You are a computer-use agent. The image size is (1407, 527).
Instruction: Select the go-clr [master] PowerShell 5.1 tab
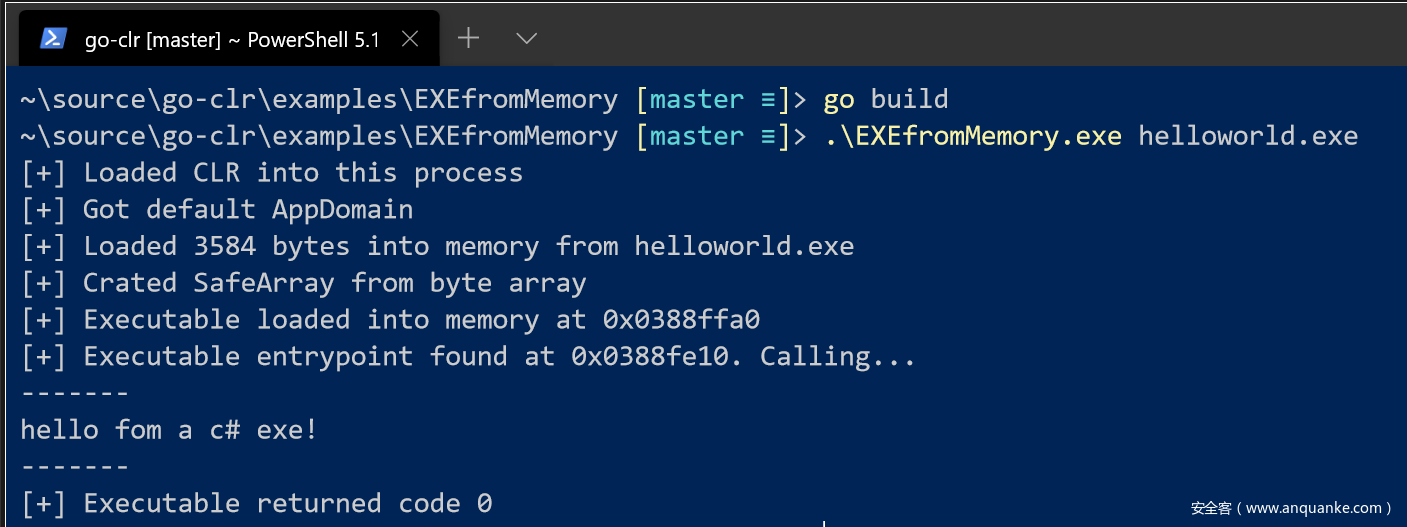click(232, 40)
